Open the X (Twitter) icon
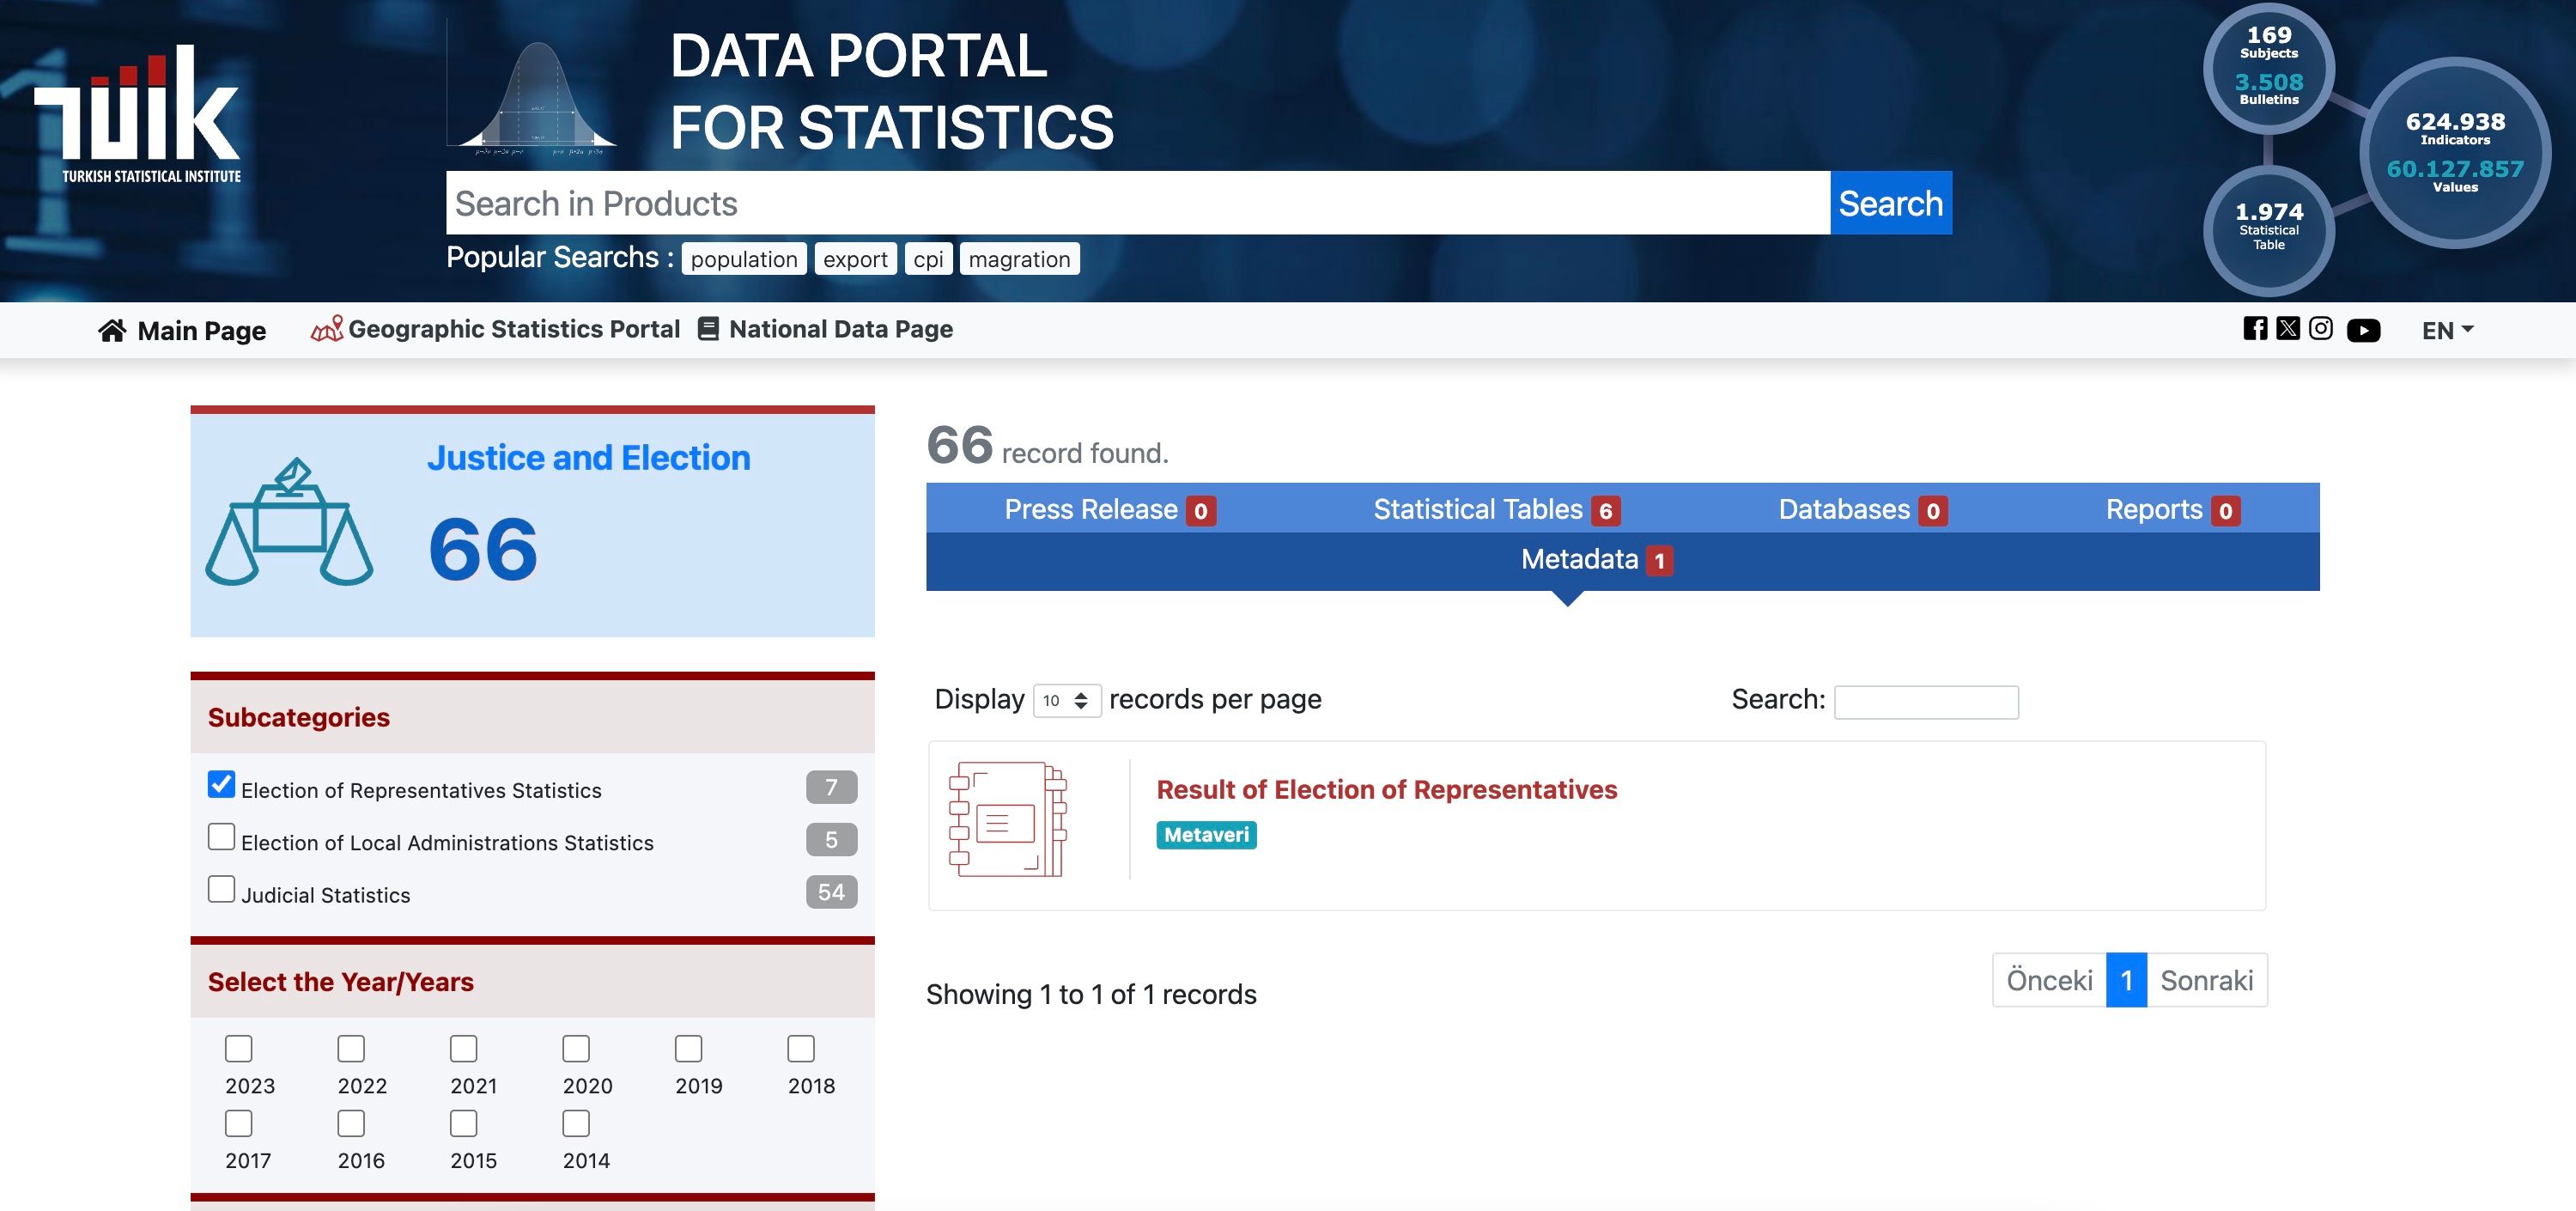2576x1211 pixels. (x=2288, y=329)
